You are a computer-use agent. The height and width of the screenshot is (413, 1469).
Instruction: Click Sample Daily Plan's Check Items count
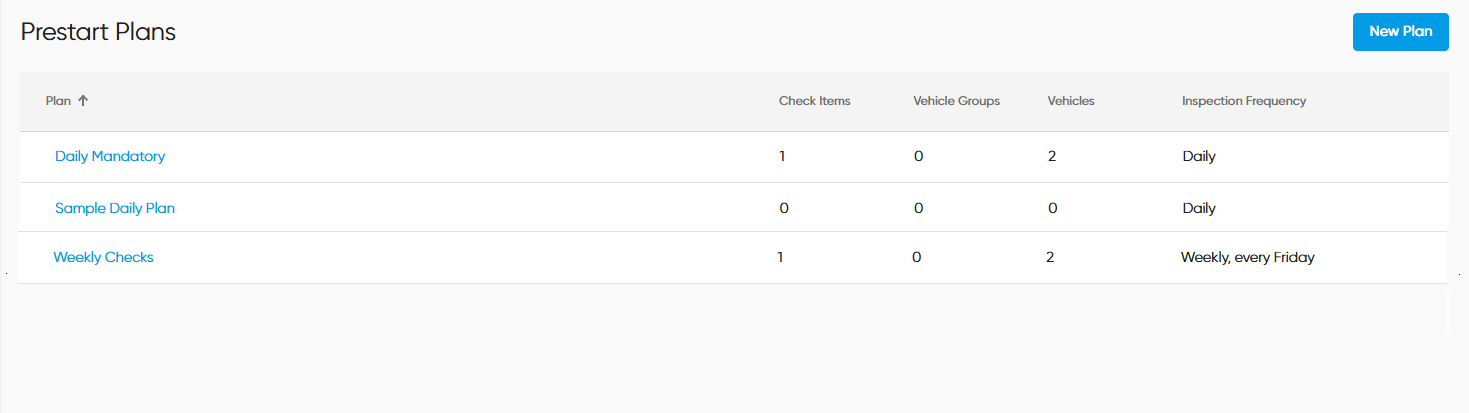pyautogui.click(x=783, y=208)
